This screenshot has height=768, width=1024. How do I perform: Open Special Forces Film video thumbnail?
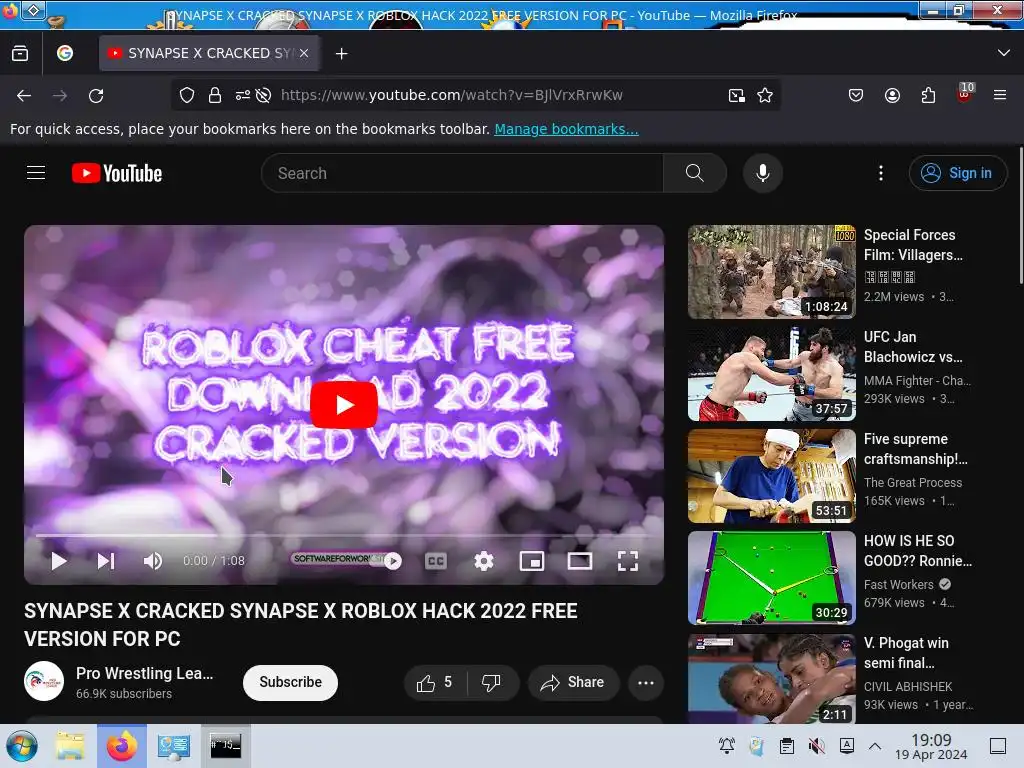click(772, 272)
